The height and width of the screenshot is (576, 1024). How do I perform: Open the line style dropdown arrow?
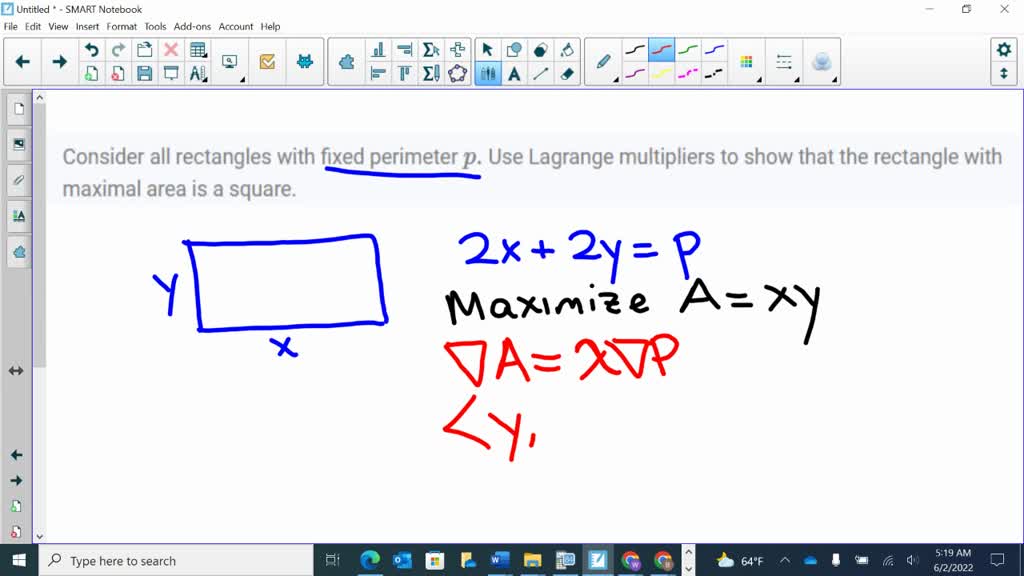click(x=797, y=81)
